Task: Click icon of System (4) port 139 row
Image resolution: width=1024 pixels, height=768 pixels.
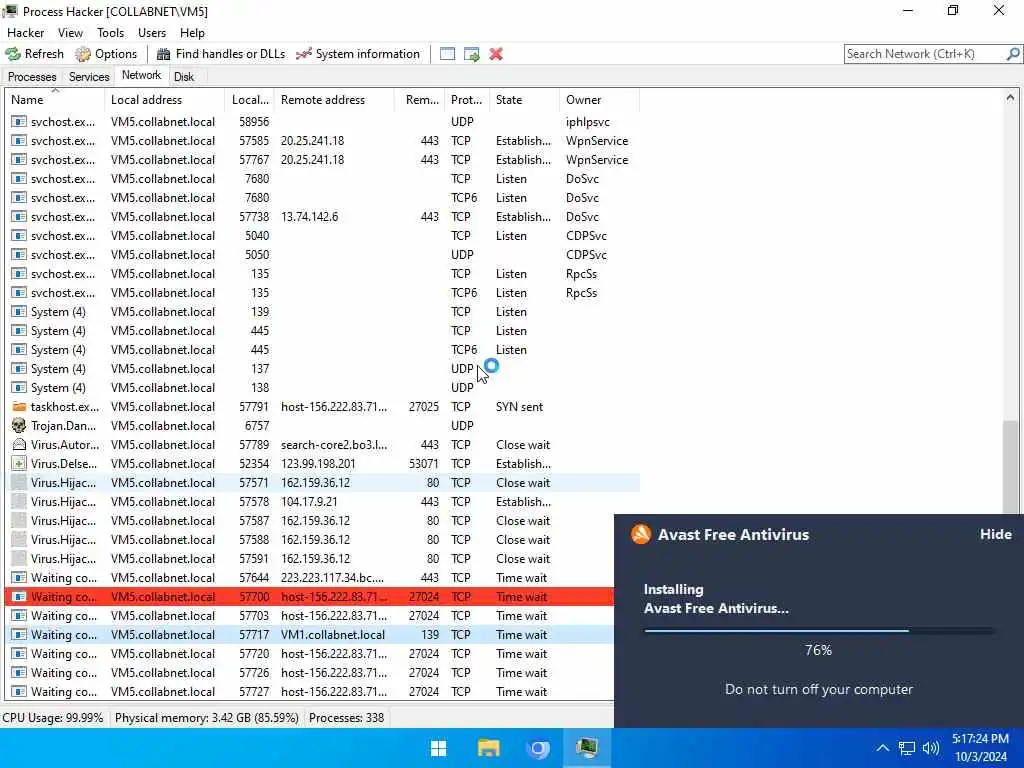Action: pos(20,312)
